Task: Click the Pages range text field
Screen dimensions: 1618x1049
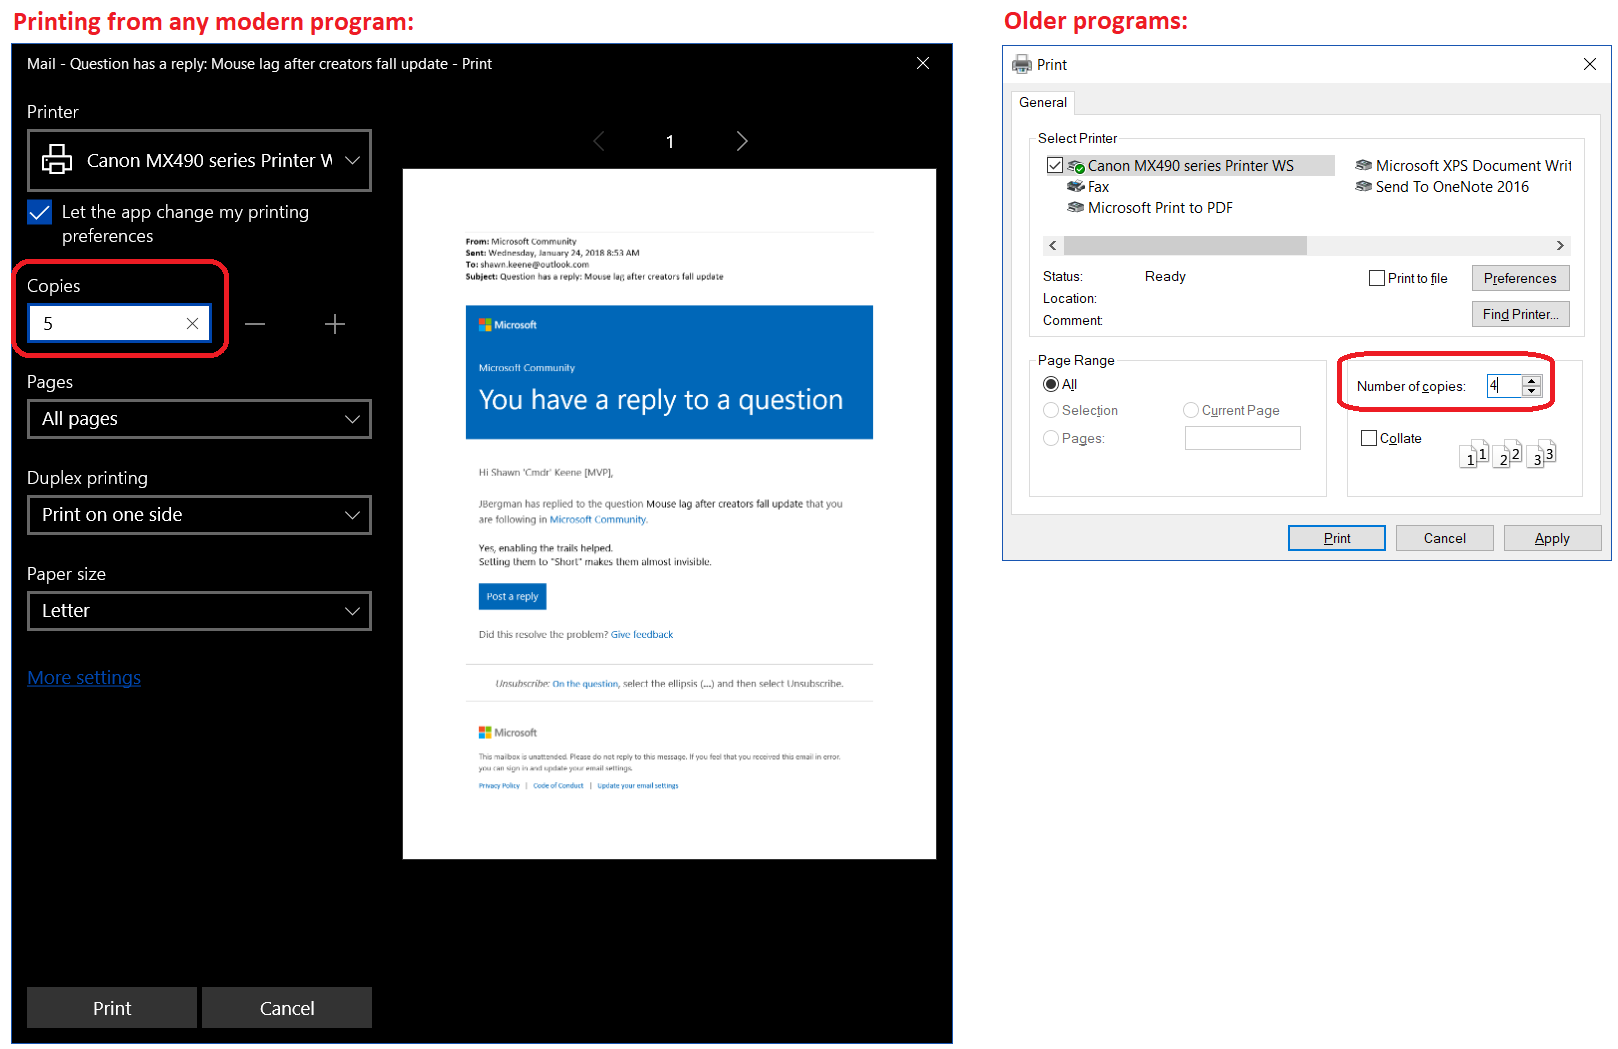Action: (x=1243, y=438)
